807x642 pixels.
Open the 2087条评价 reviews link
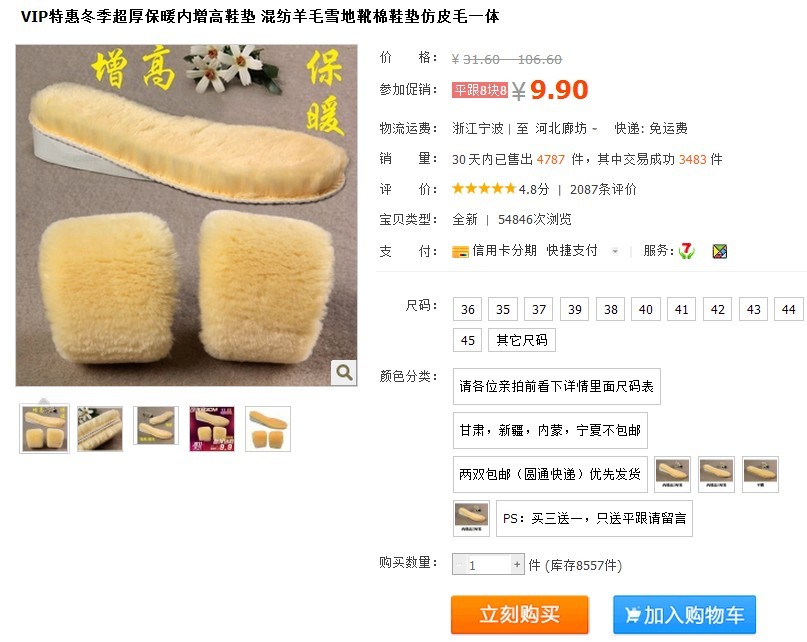click(603, 189)
